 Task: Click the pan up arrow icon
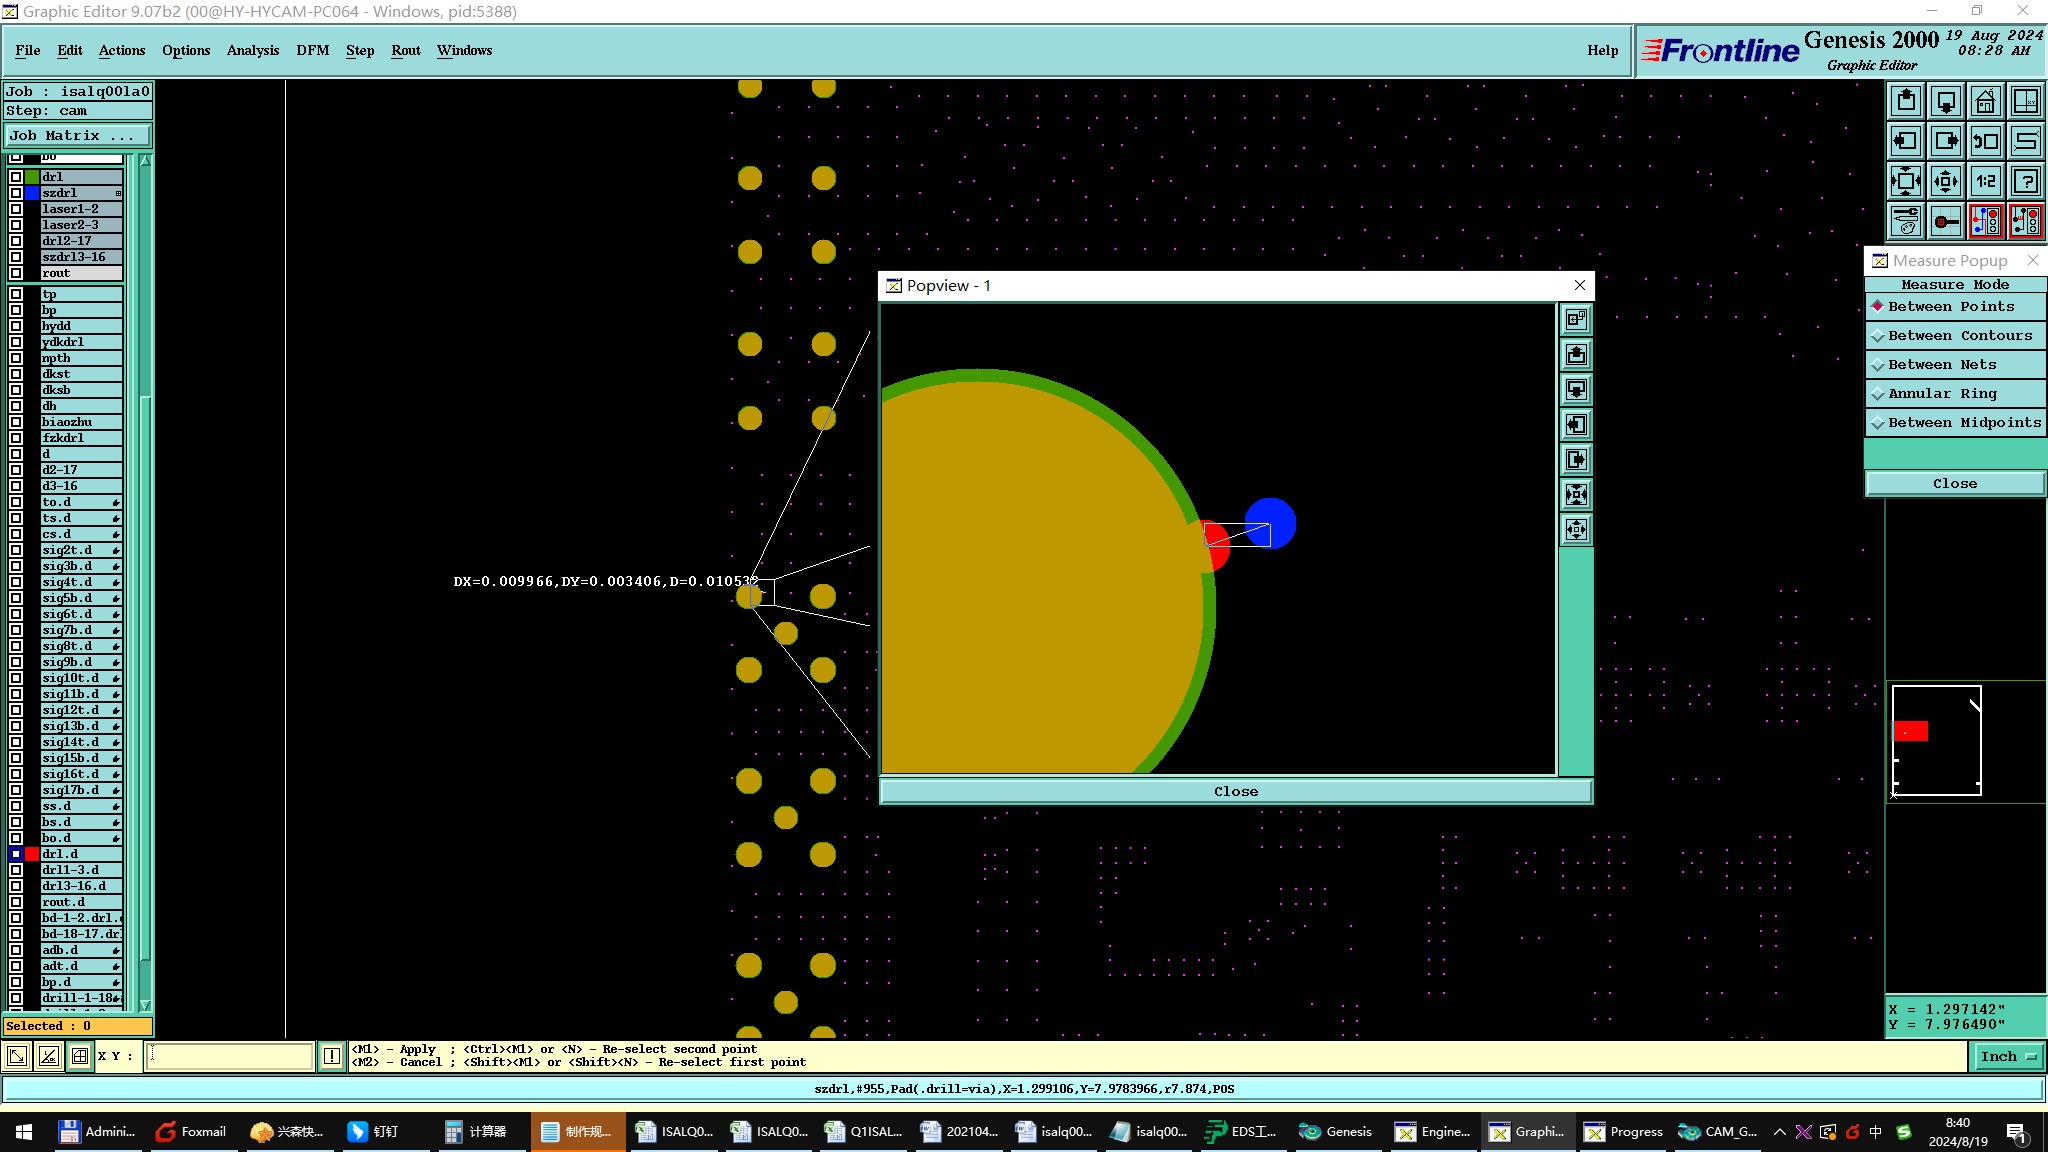1906,101
